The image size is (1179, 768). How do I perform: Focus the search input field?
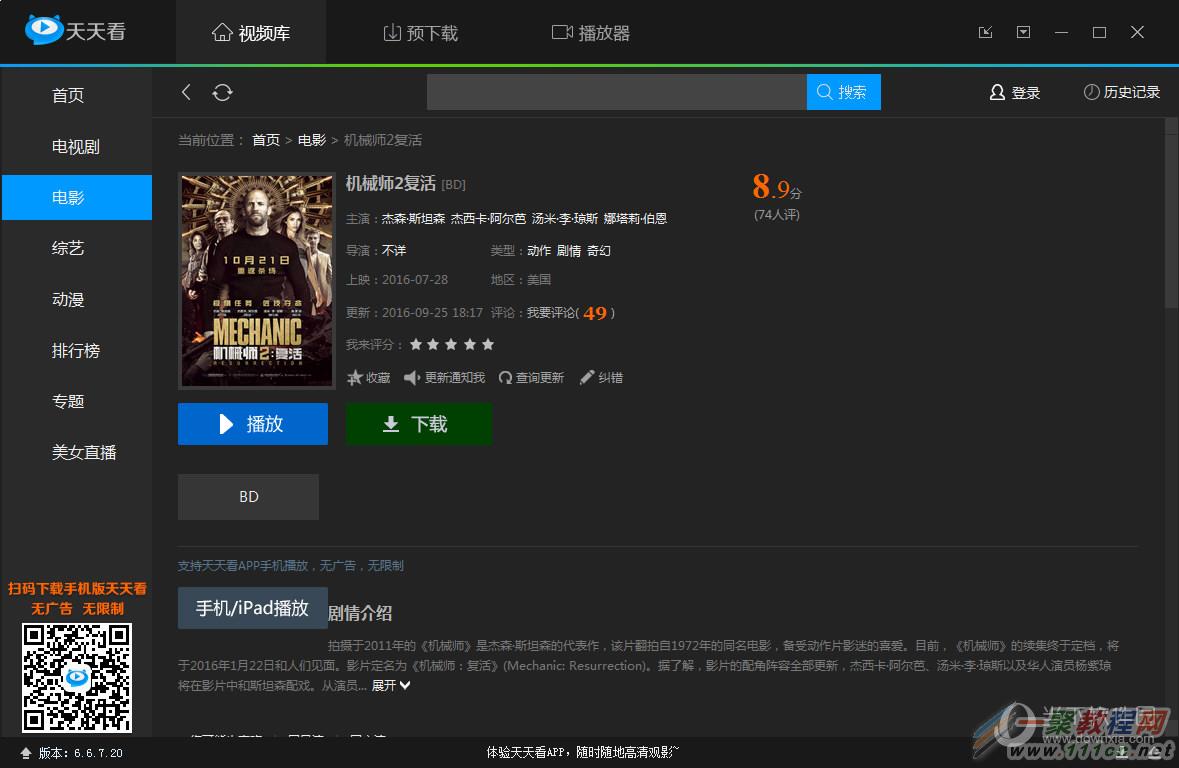pyautogui.click(x=617, y=92)
